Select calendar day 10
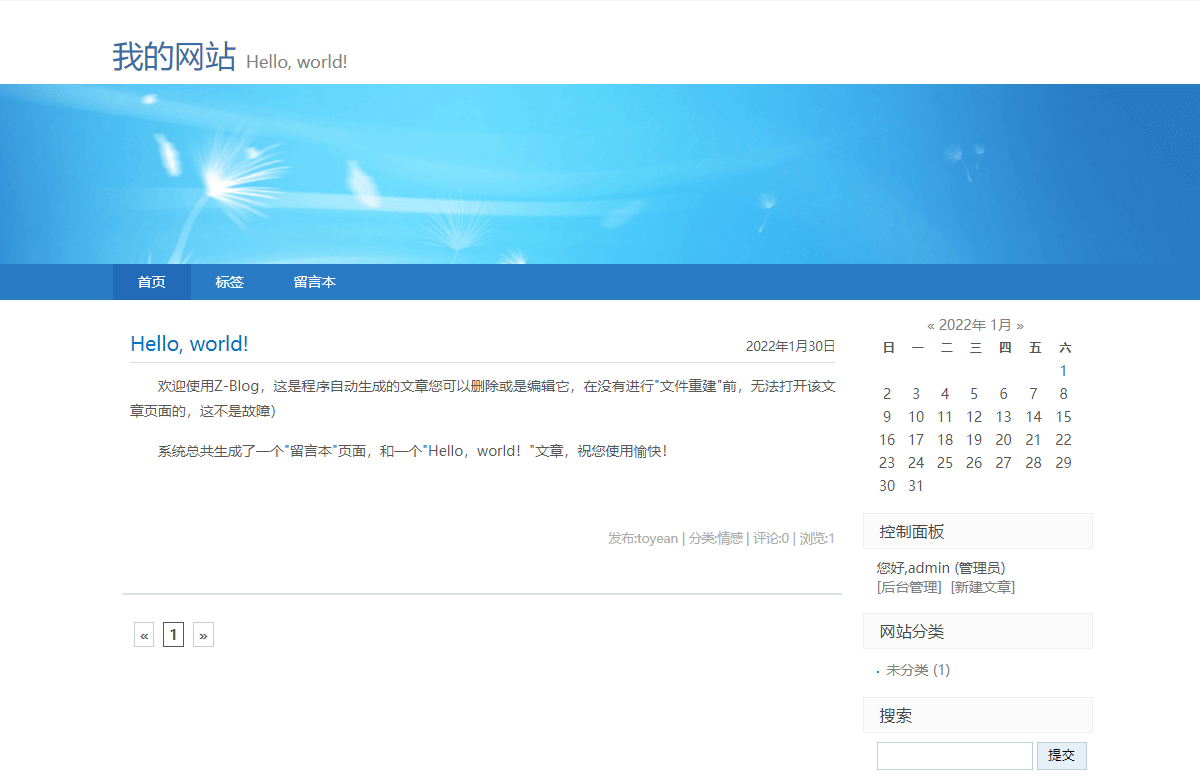The height and width of the screenshot is (776, 1200). click(916, 417)
